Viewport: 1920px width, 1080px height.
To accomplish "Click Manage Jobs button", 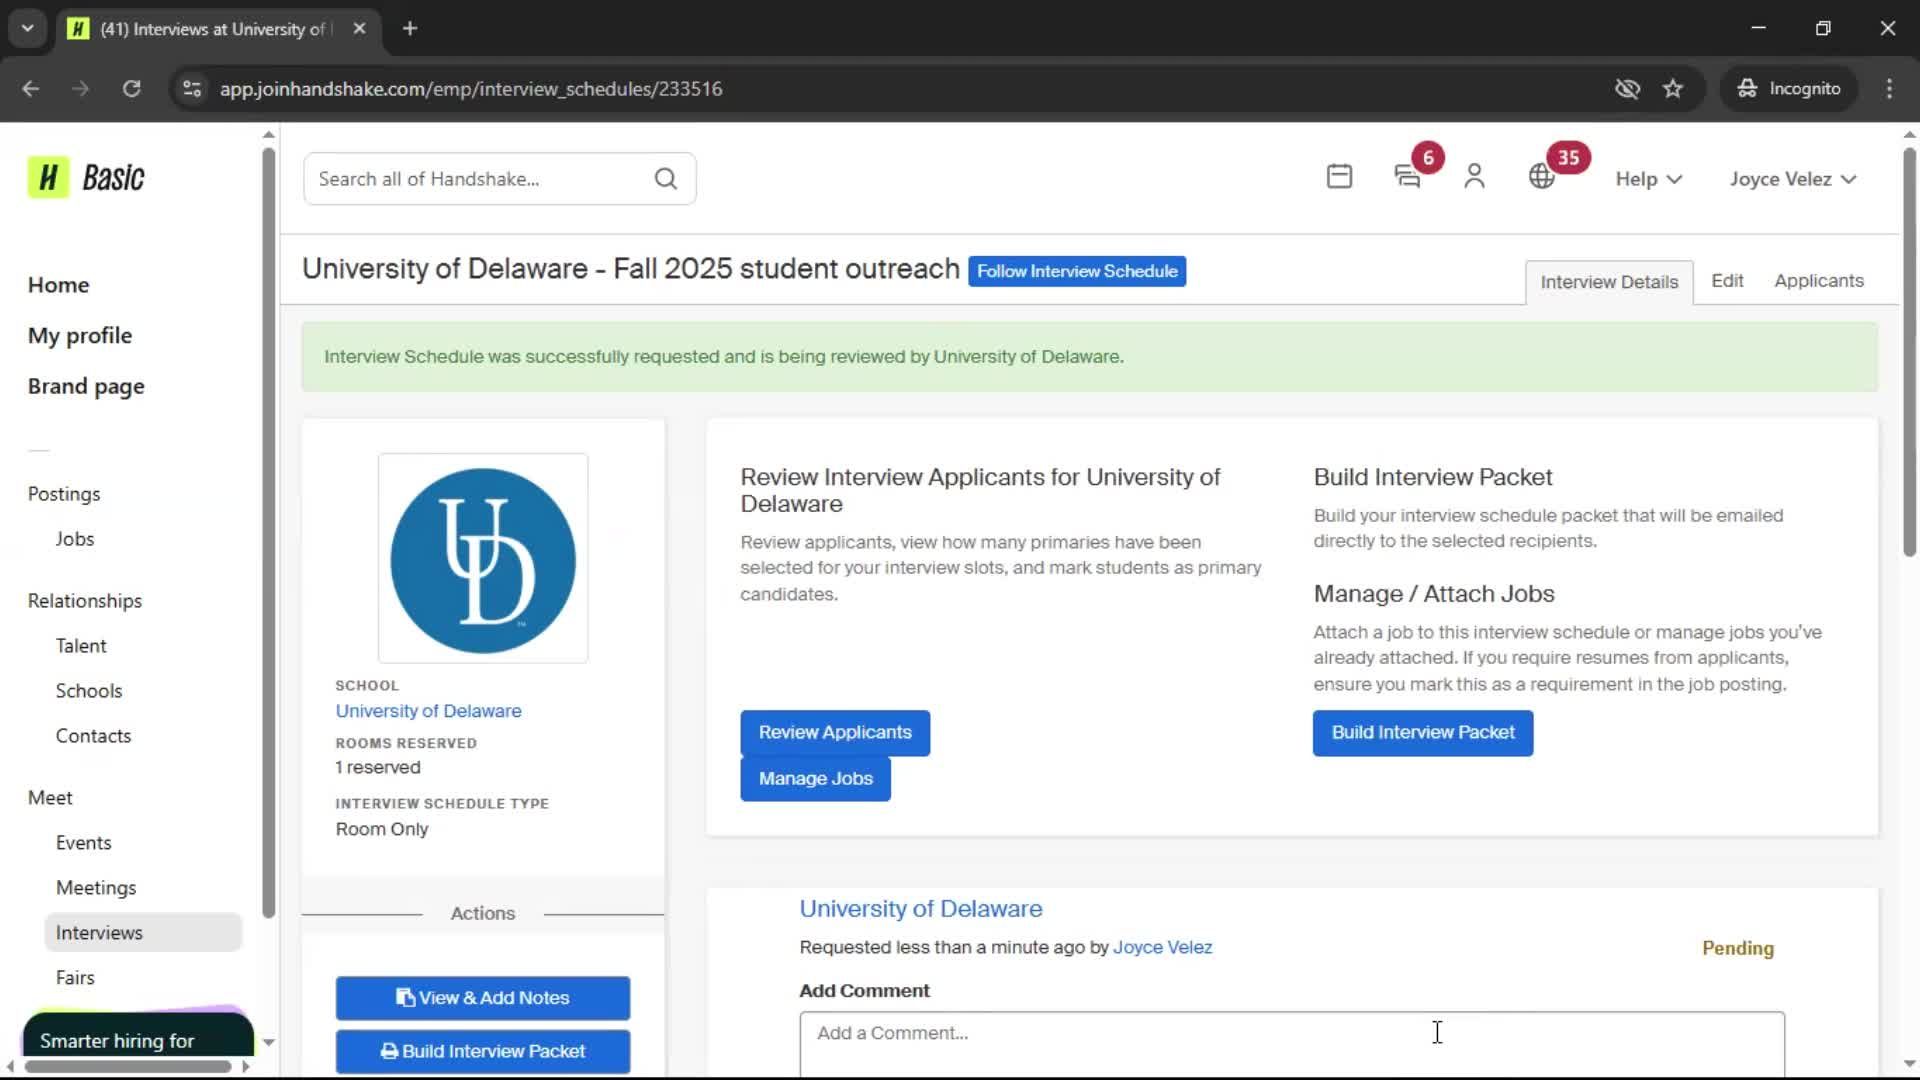I will tap(815, 779).
